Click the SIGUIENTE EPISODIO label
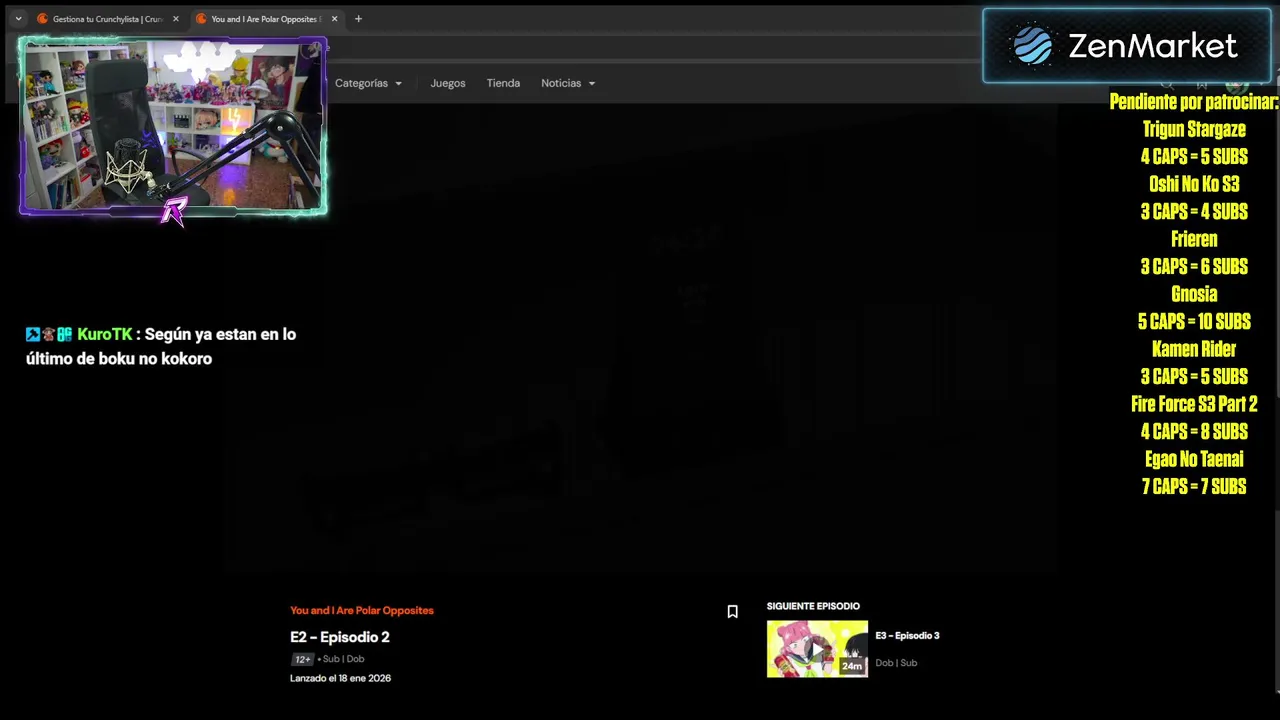Screen dimensions: 1280x720 tap(813, 606)
